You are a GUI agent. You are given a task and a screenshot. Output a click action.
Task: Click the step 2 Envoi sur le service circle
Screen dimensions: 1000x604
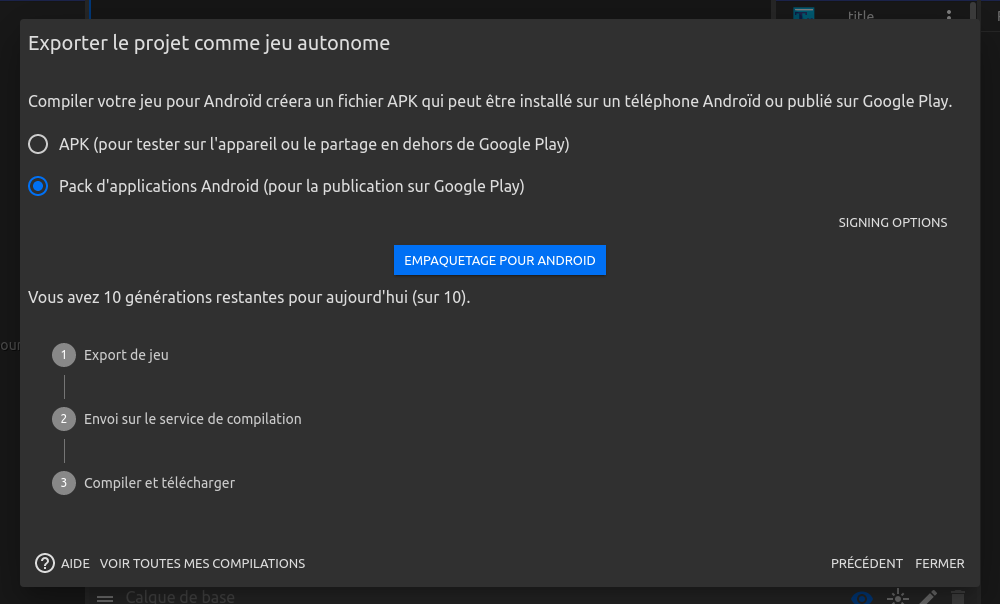tap(64, 419)
